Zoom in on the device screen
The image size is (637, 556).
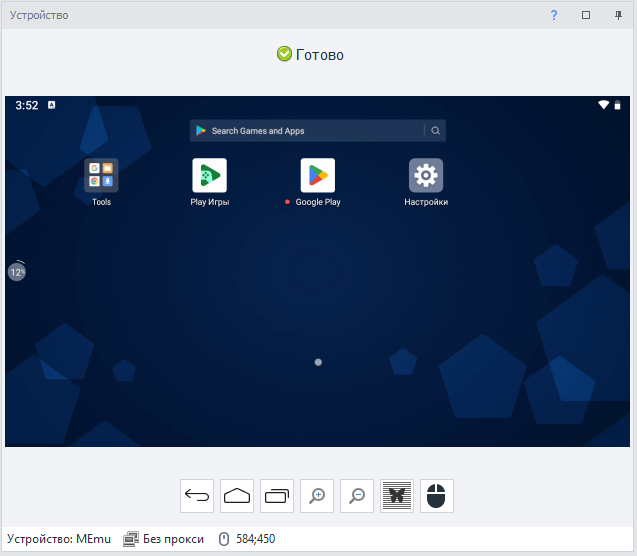click(317, 496)
